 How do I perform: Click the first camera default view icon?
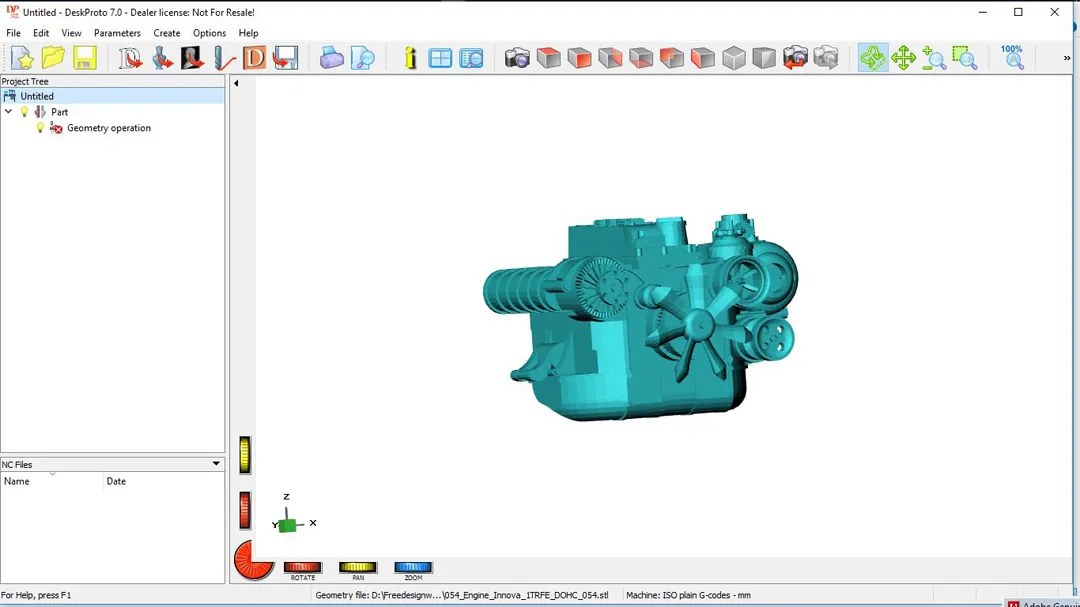pos(517,58)
